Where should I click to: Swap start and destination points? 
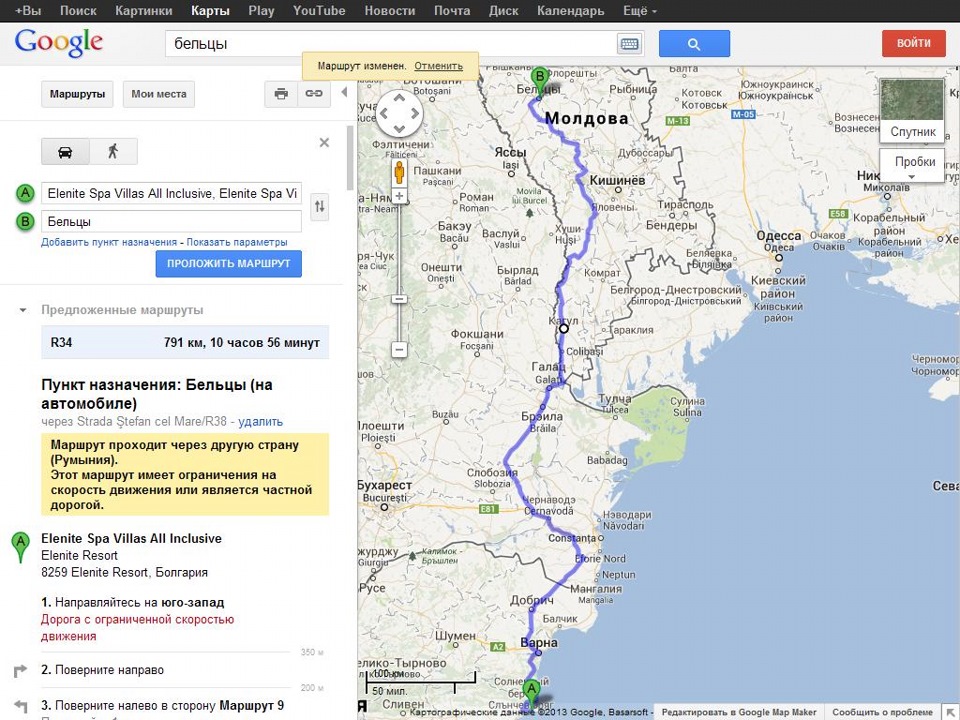320,206
